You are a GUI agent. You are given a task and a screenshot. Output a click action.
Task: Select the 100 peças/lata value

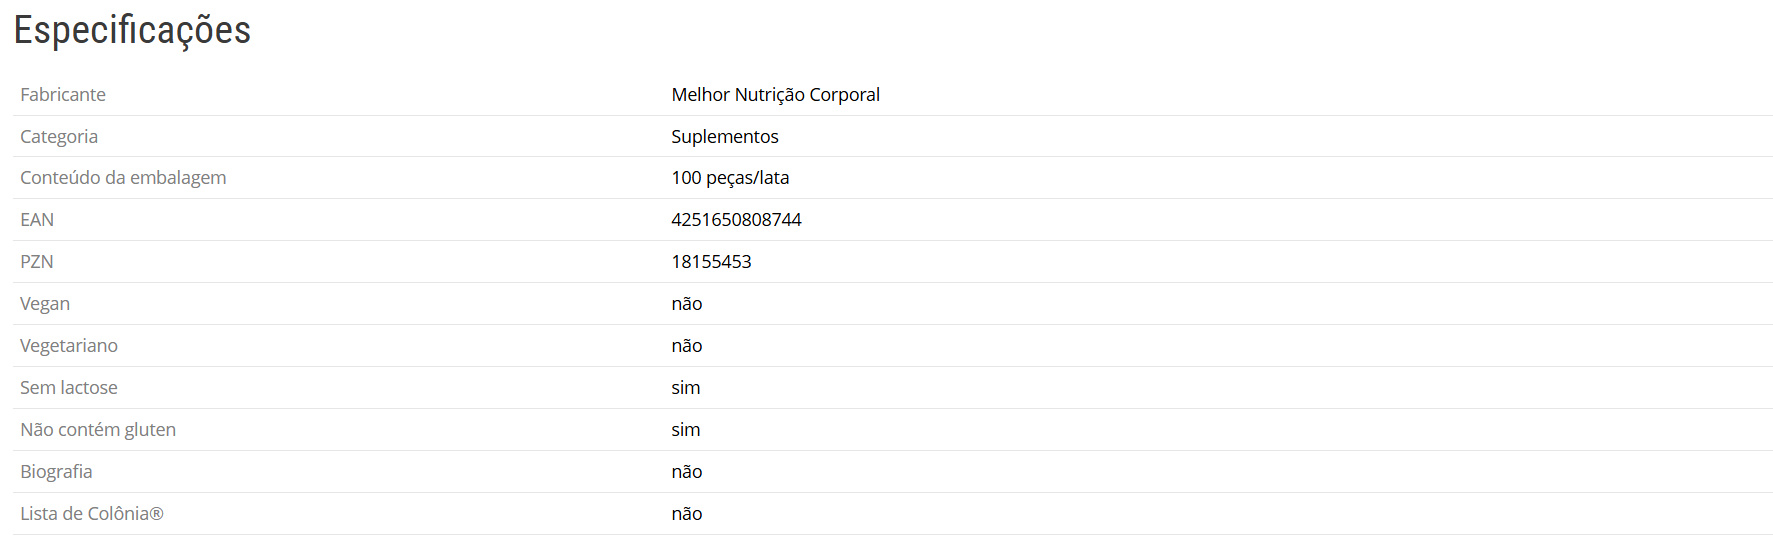click(730, 178)
